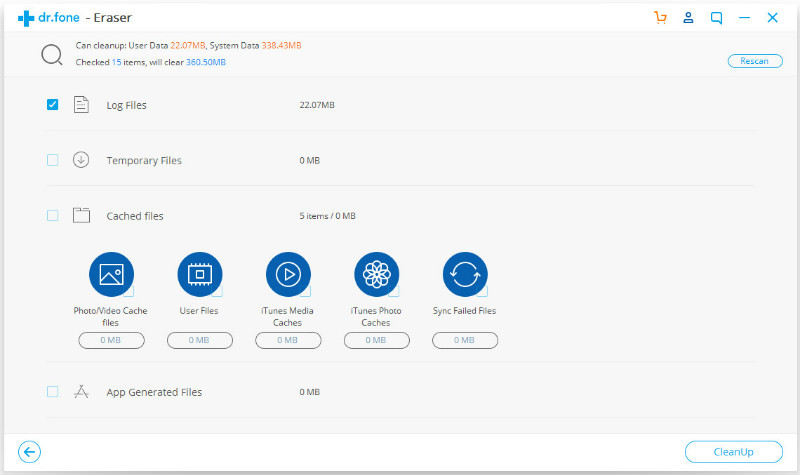Screen dimensions: 800x475
Task: Check the Temporary Files checkbox
Action: [53, 160]
